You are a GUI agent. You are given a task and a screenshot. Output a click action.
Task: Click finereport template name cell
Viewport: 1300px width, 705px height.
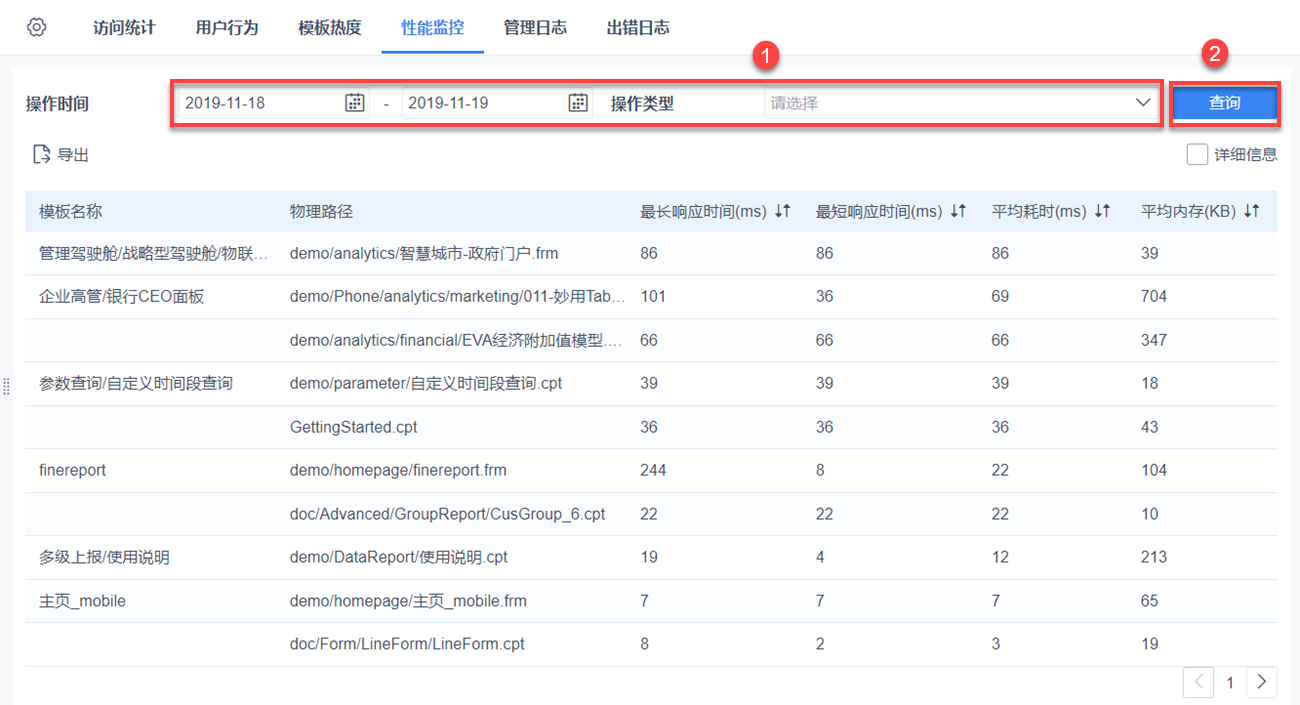tap(72, 470)
